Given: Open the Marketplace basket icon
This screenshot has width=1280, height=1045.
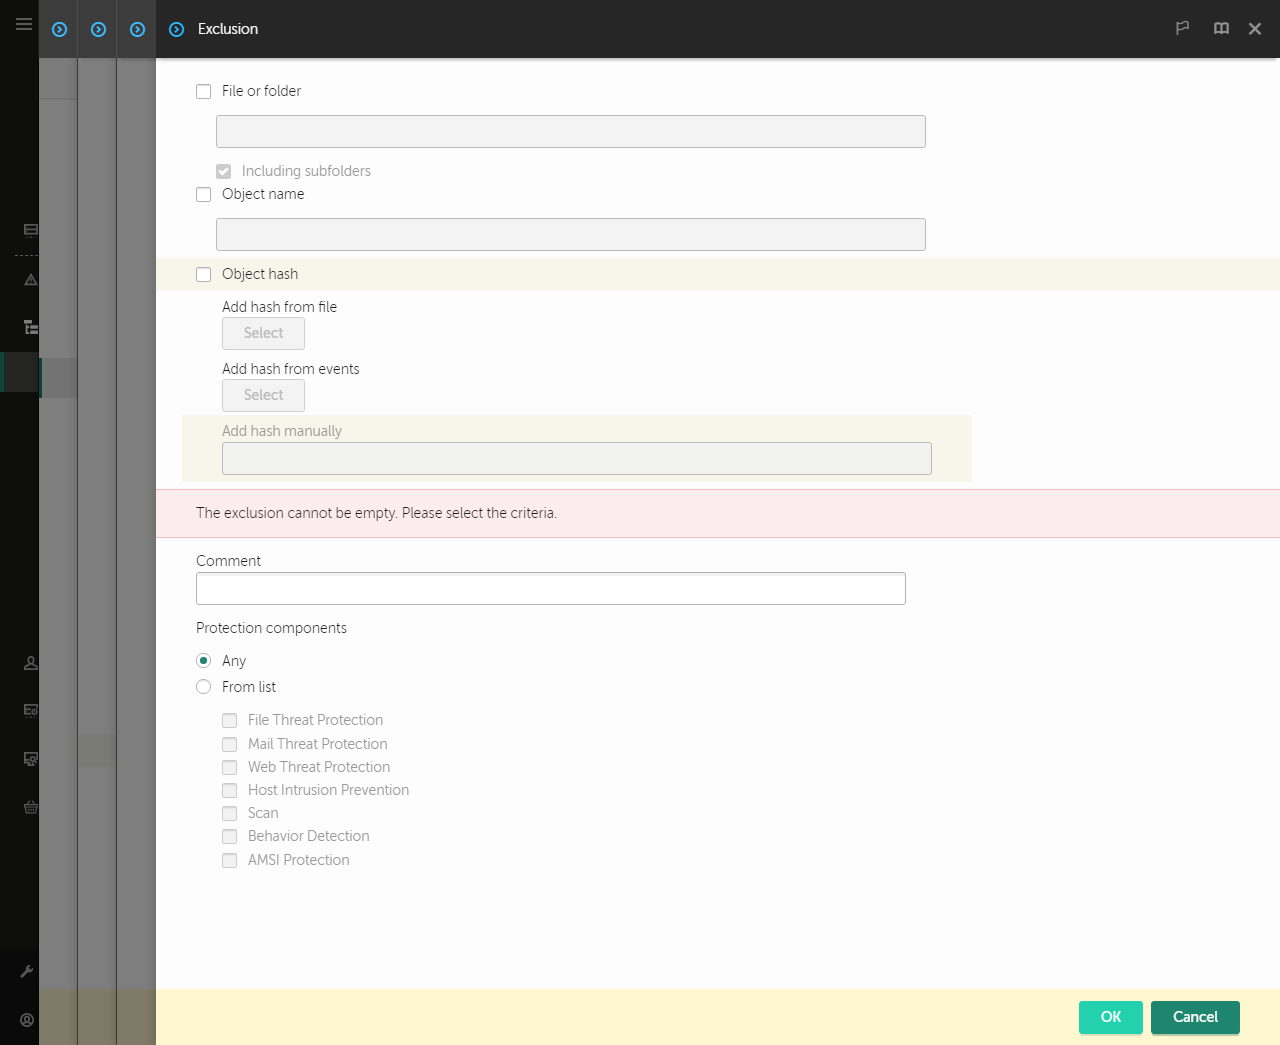Looking at the screenshot, I should (30, 807).
